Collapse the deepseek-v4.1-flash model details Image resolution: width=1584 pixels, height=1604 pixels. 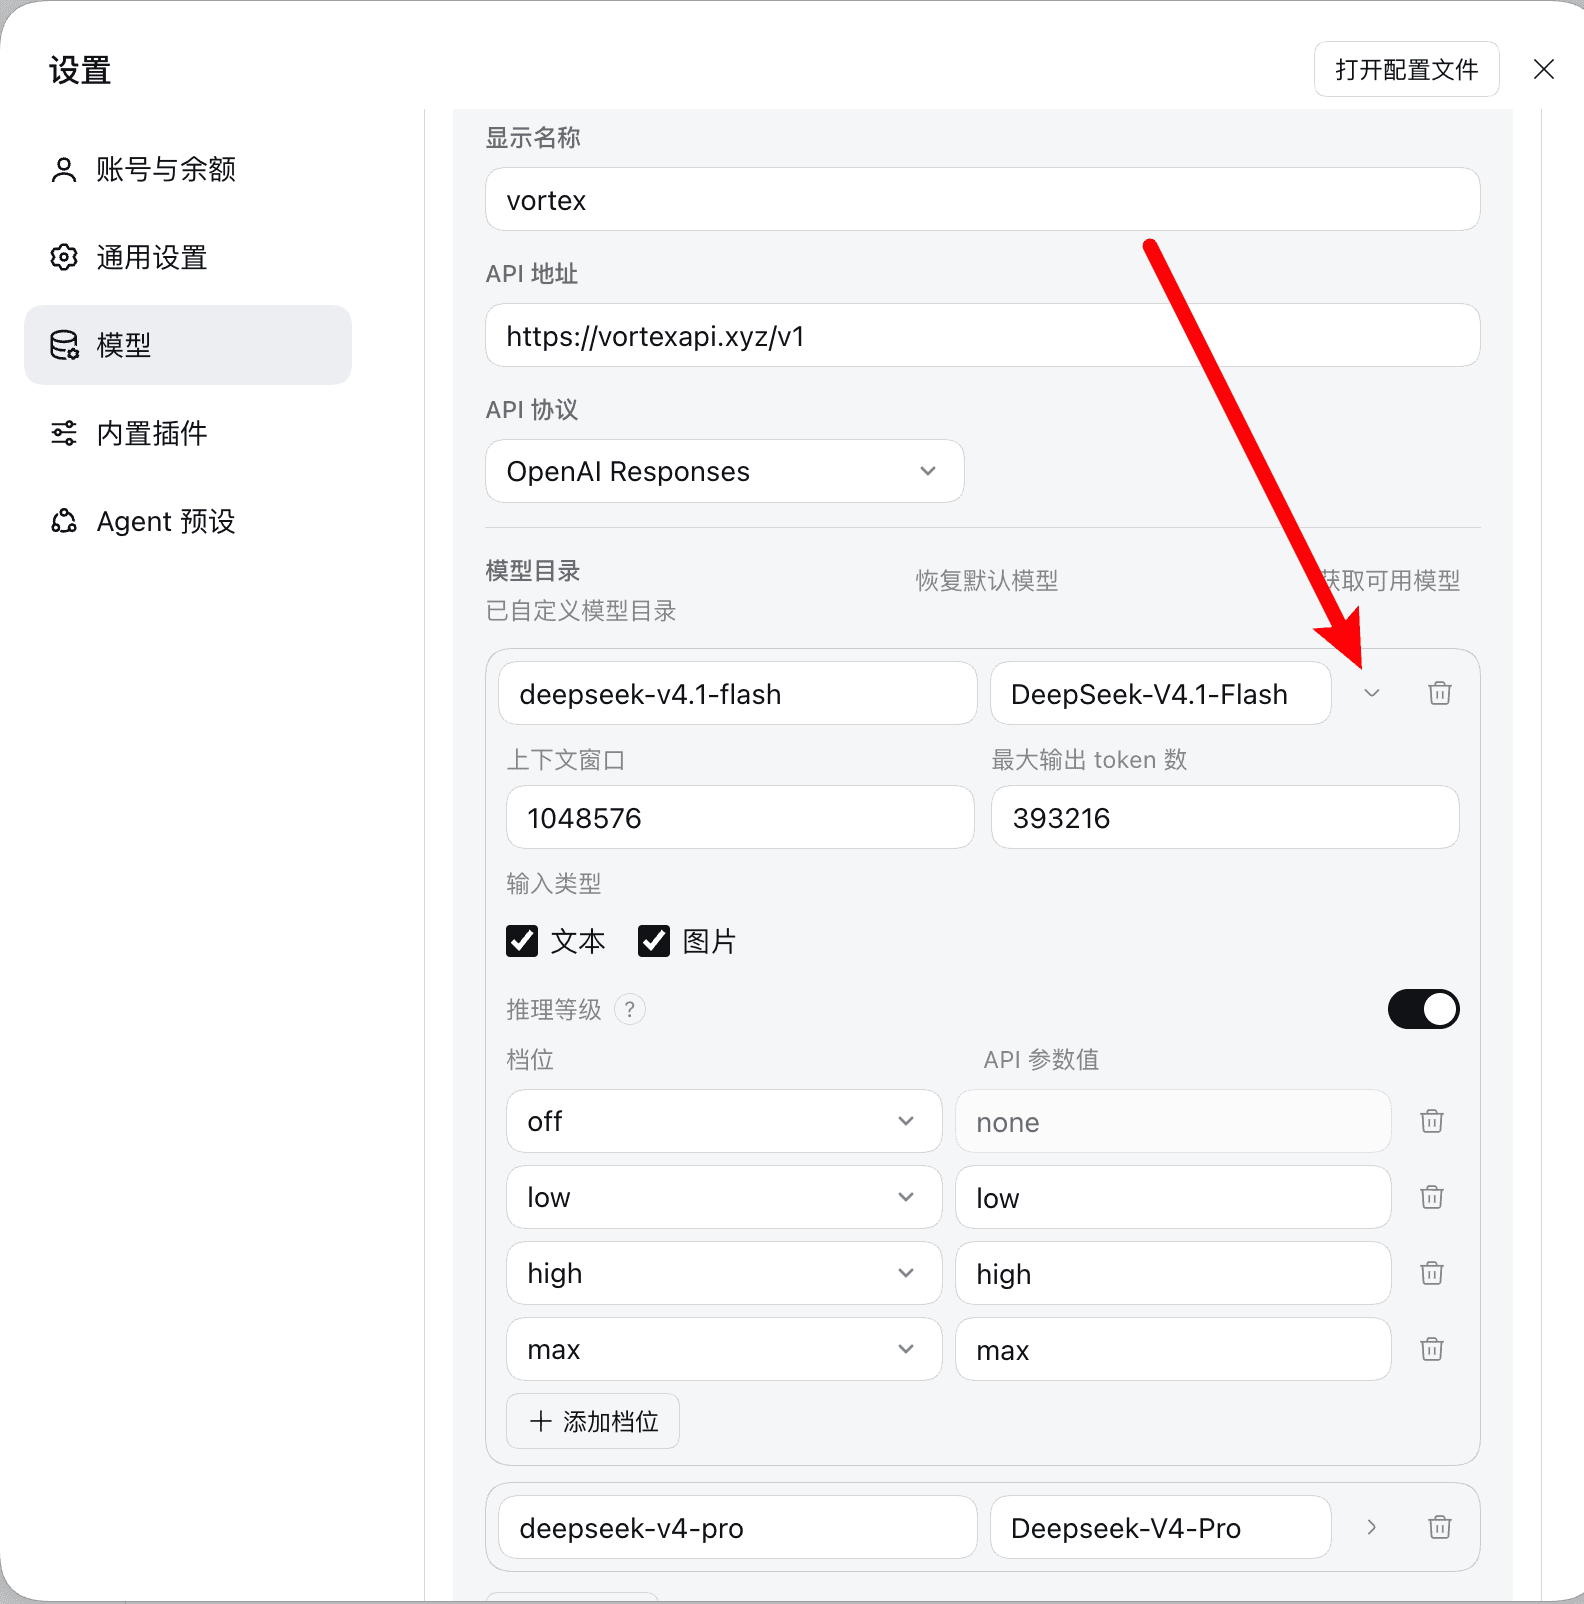1372,693
